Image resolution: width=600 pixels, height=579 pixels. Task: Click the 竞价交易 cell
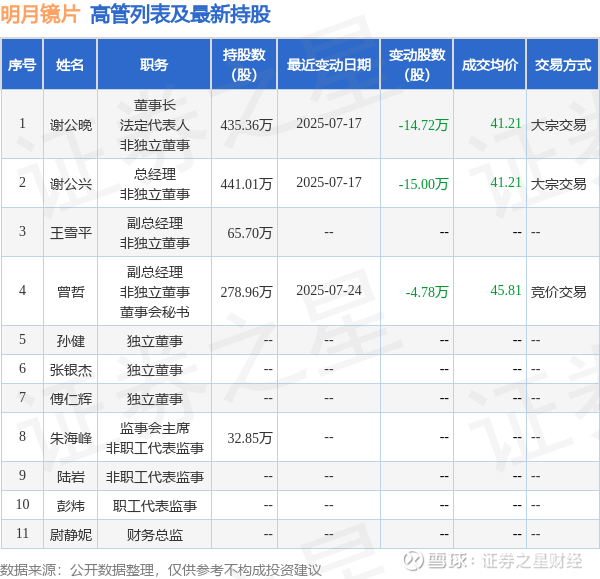click(558, 292)
